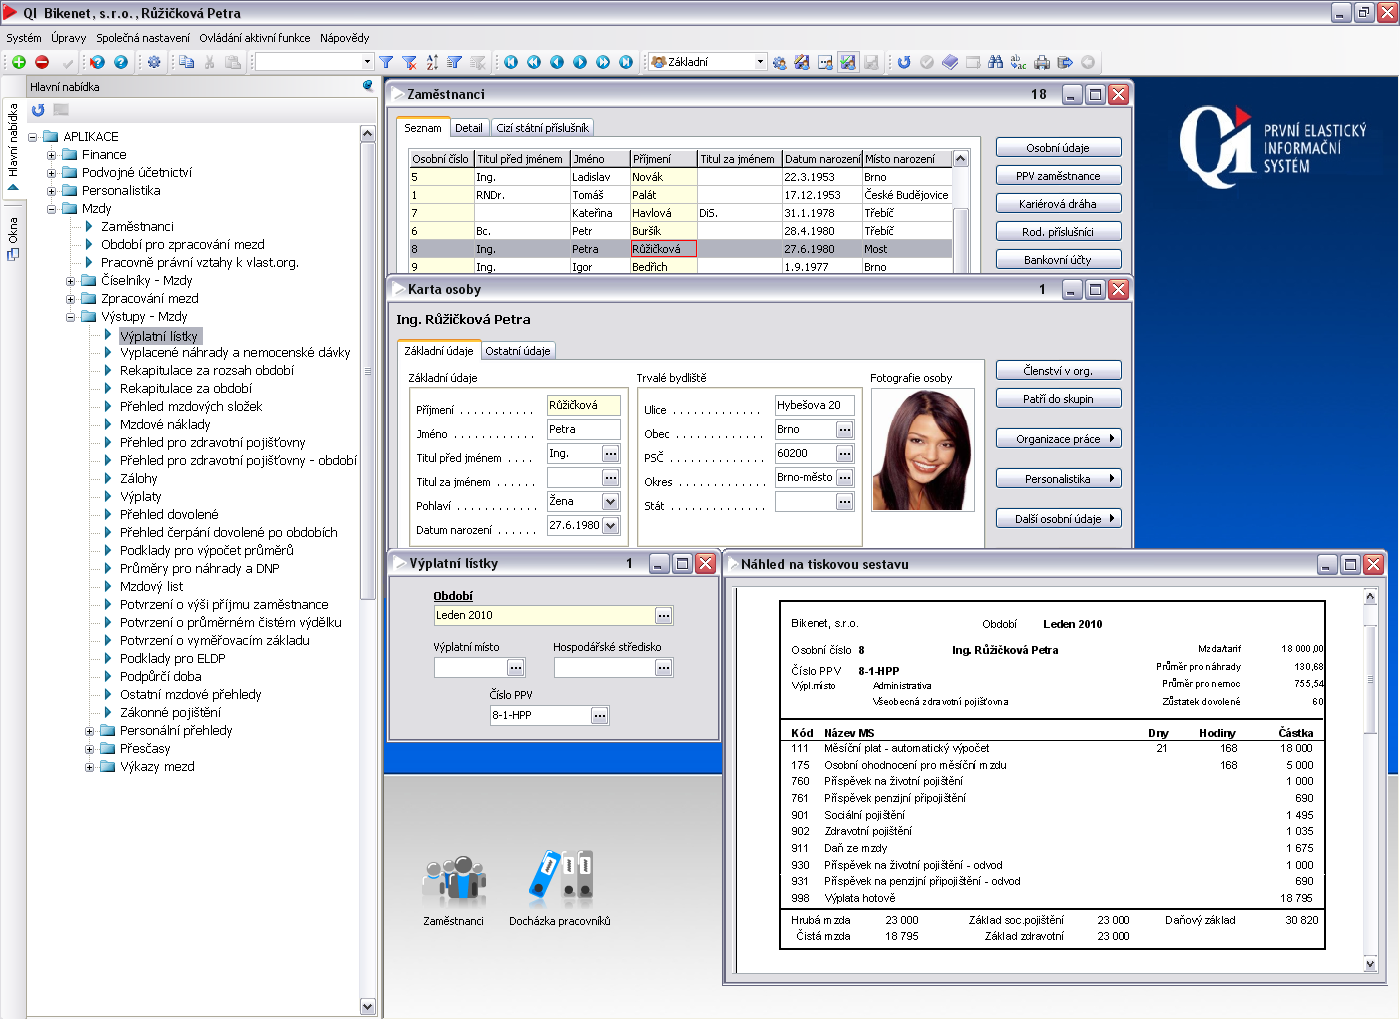This screenshot has width=1400, height=1019.
Task: Click the green add new record icon
Action: click(18, 62)
